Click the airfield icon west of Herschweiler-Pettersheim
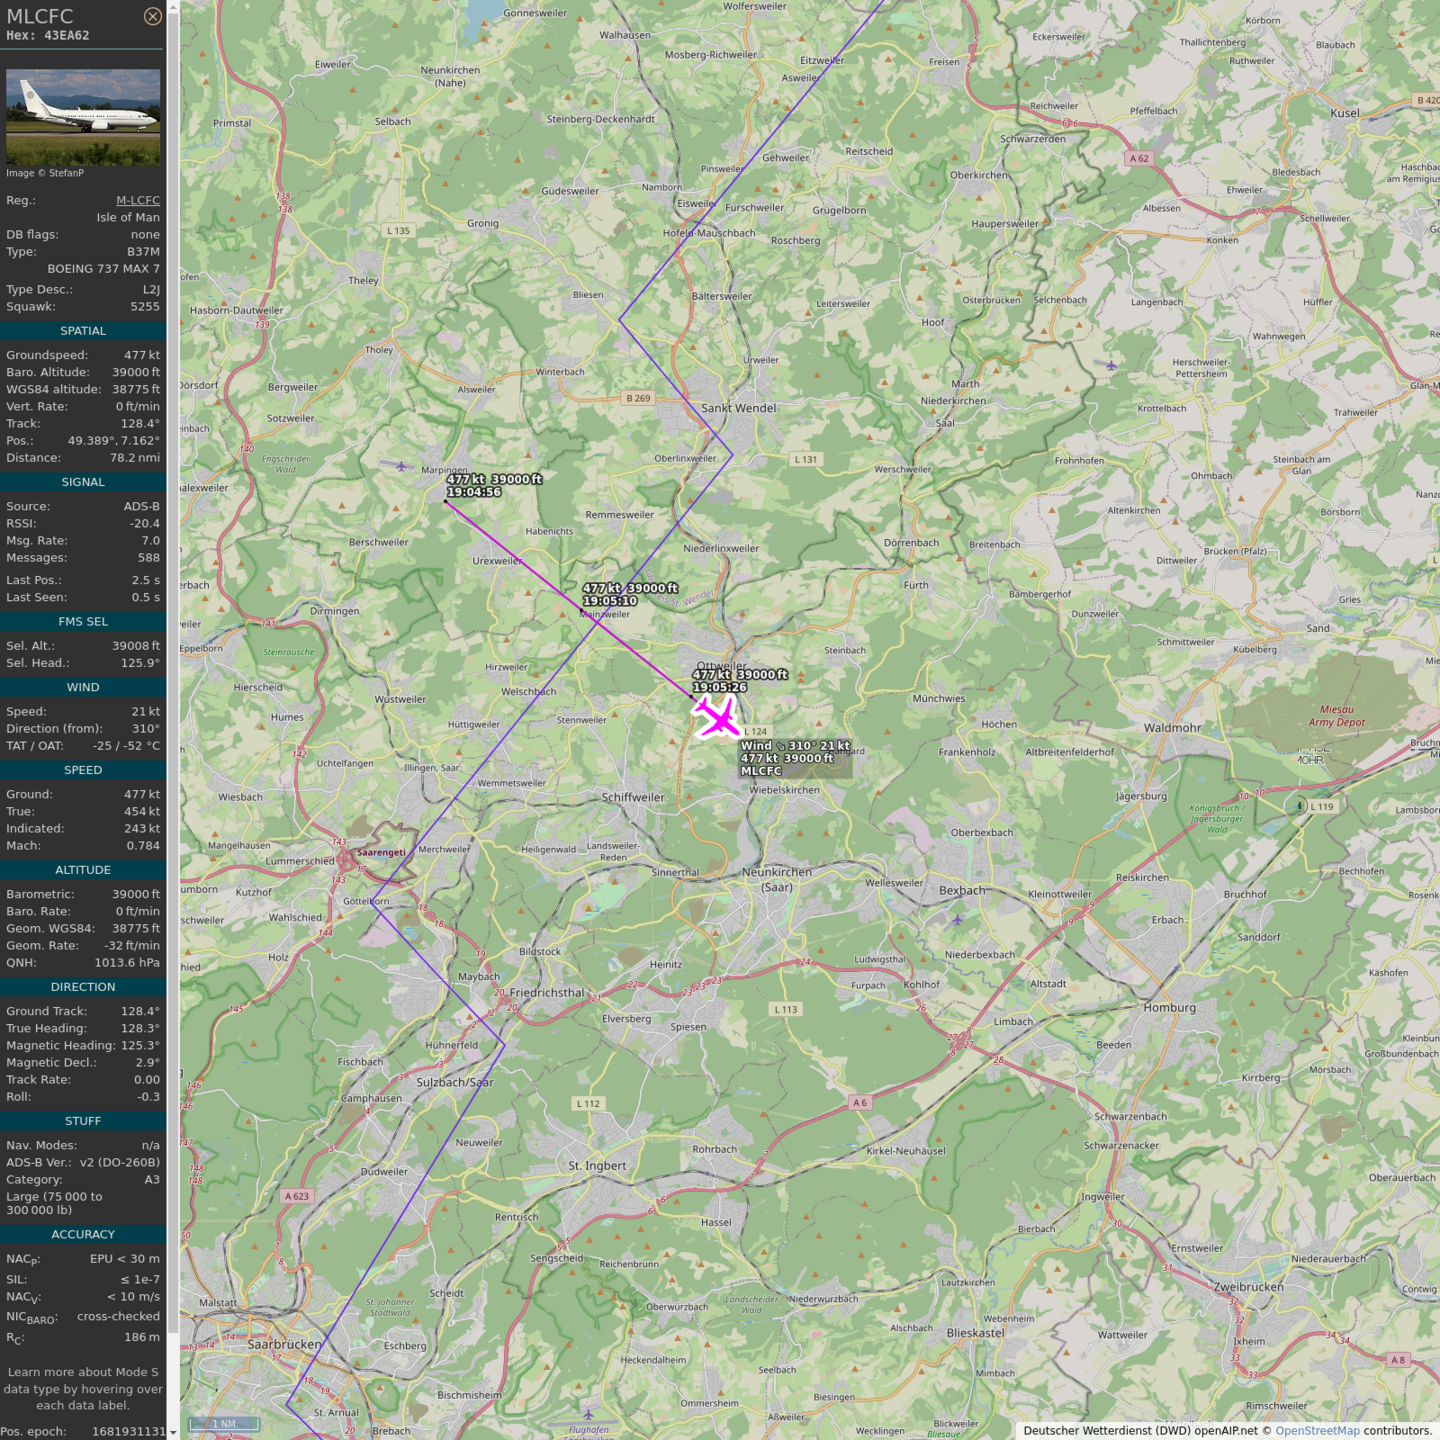 click(x=1111, y=366)
